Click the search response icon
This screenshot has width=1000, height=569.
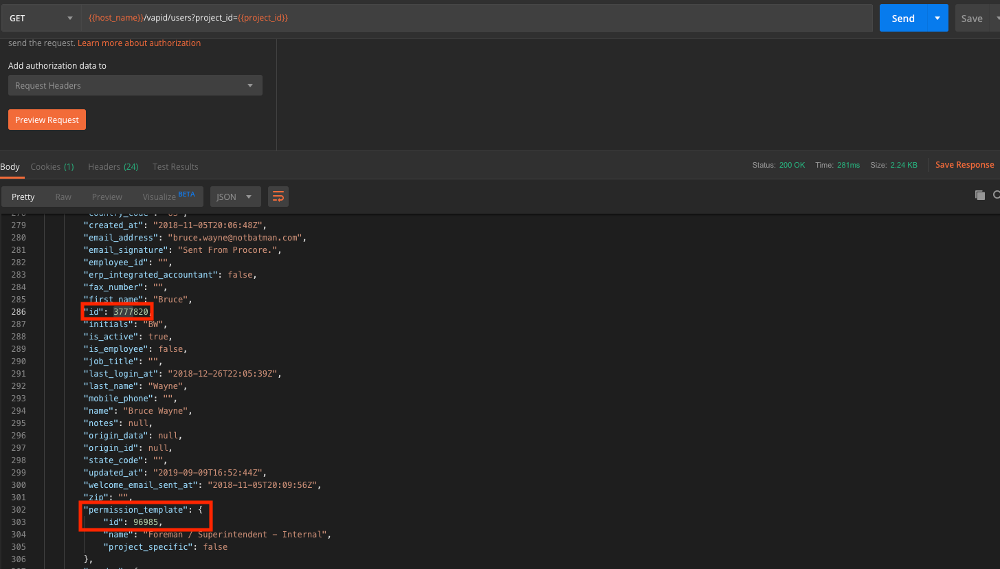(x=996, y=195)
